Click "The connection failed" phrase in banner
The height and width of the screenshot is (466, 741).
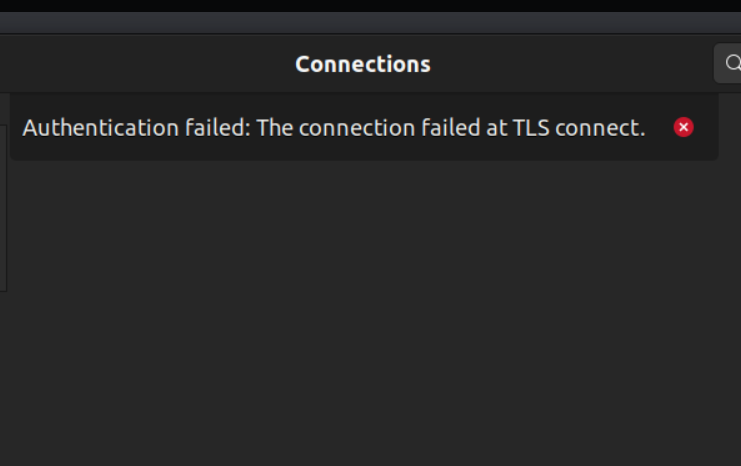tap(368, 128)
